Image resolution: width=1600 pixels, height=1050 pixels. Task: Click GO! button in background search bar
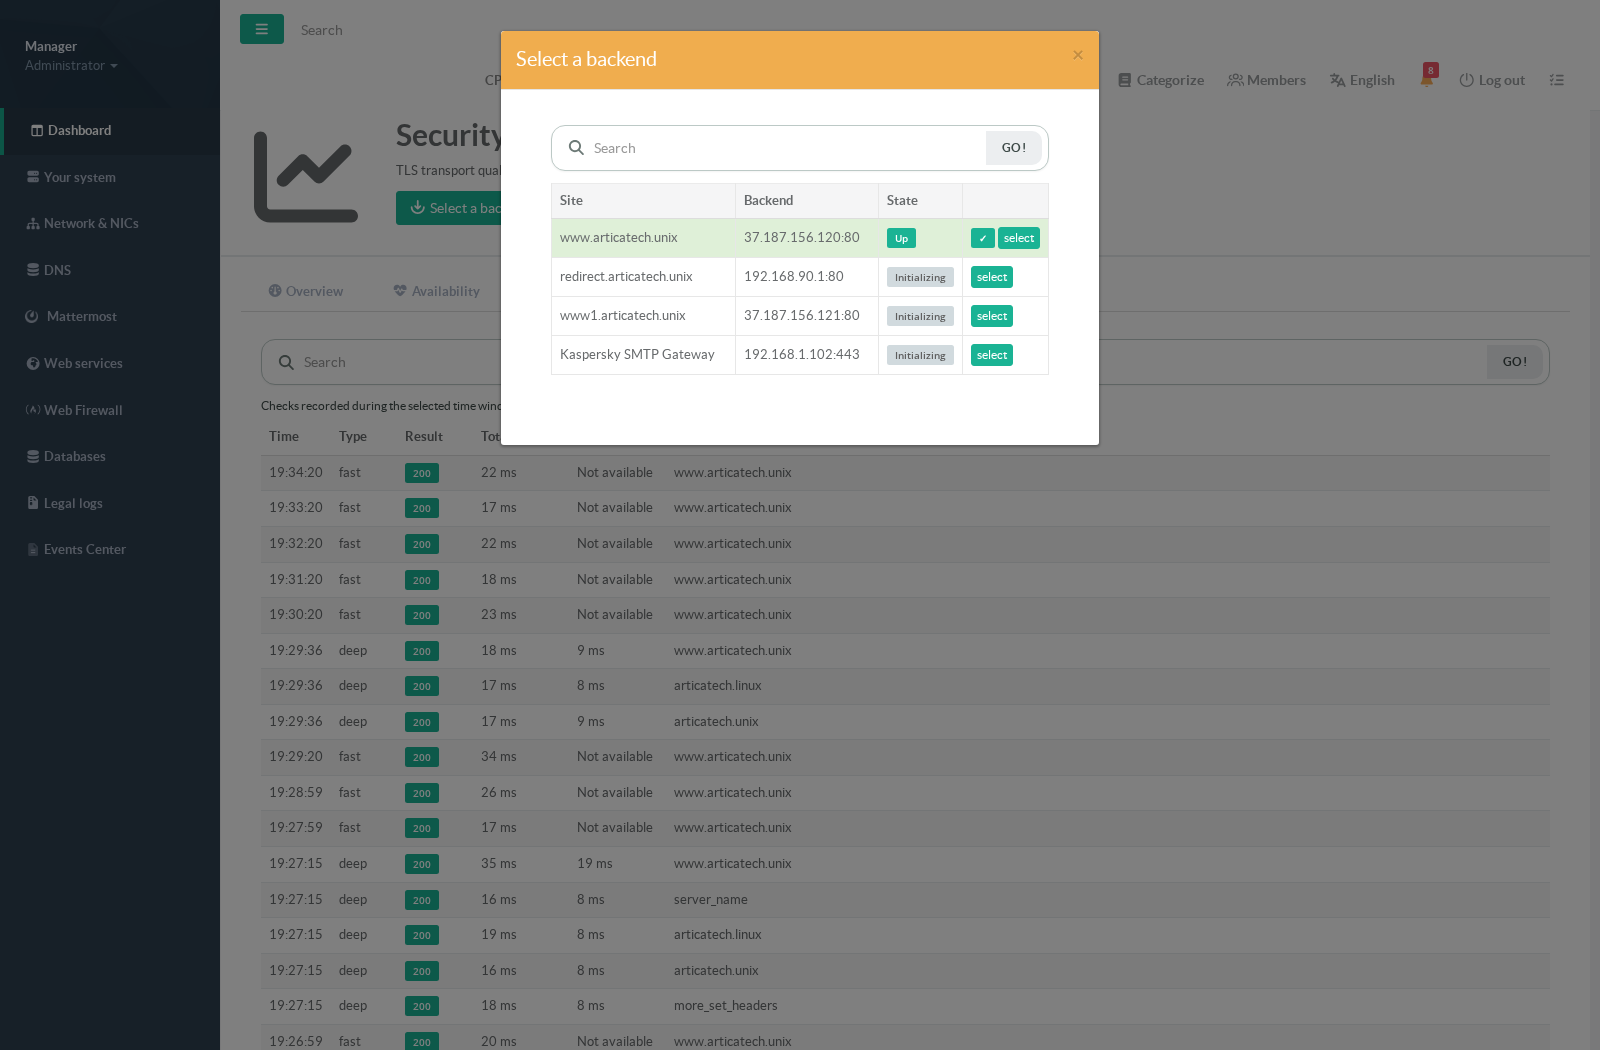click(1514, 362)
